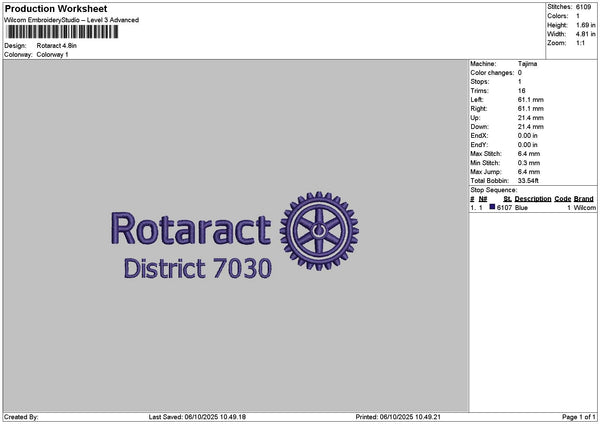Click the 'District 7030' embroidered text

[198, 268]
